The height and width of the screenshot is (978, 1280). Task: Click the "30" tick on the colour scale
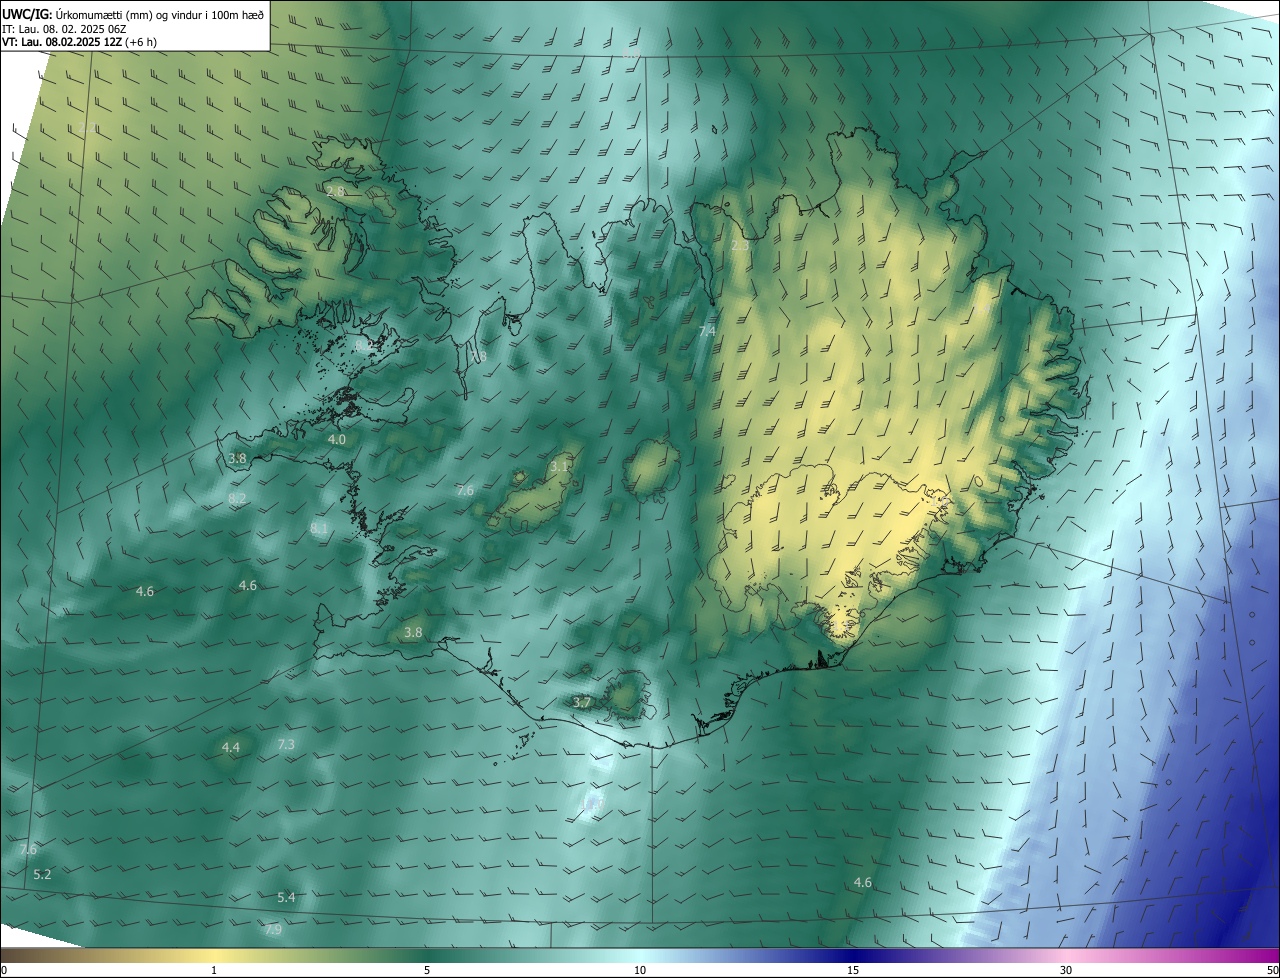[x=1066, y=970]
